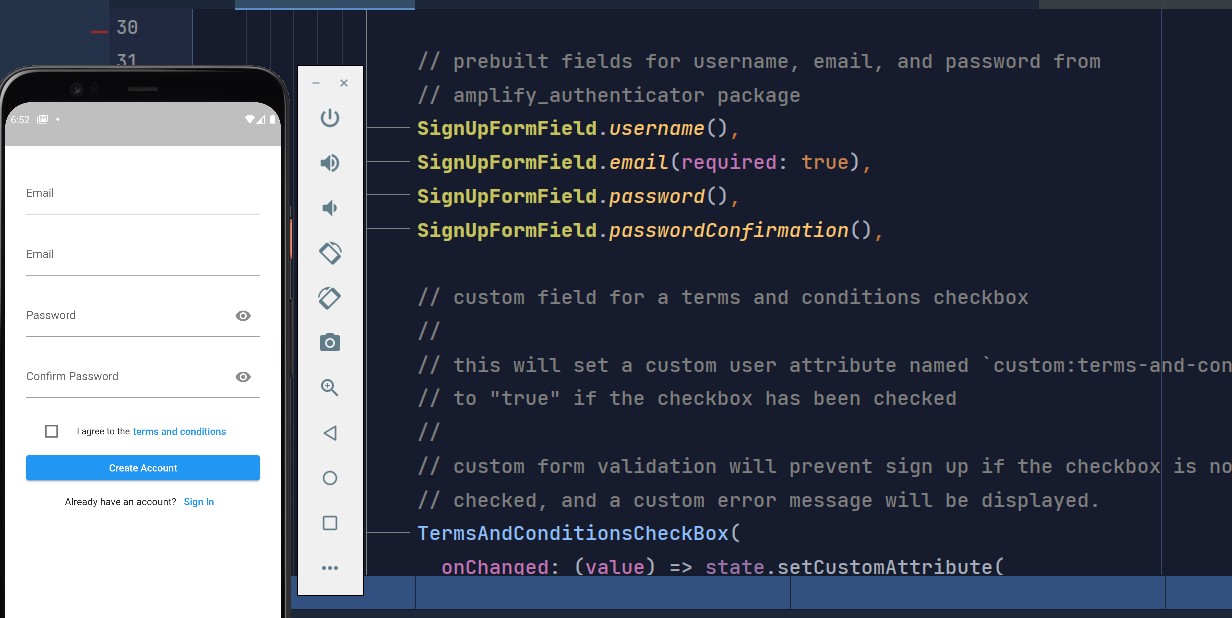Select the zoom tool in the emulator toolbar
The width and height of the screenshot is (1232, 618).
[329, 388]
